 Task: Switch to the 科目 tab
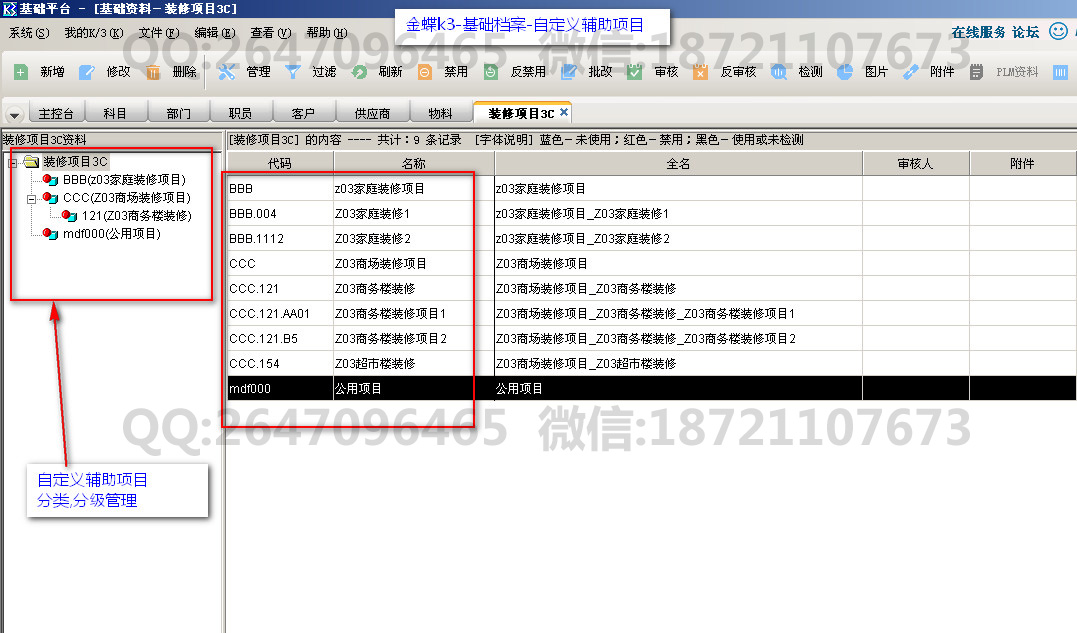coord(115,114)
